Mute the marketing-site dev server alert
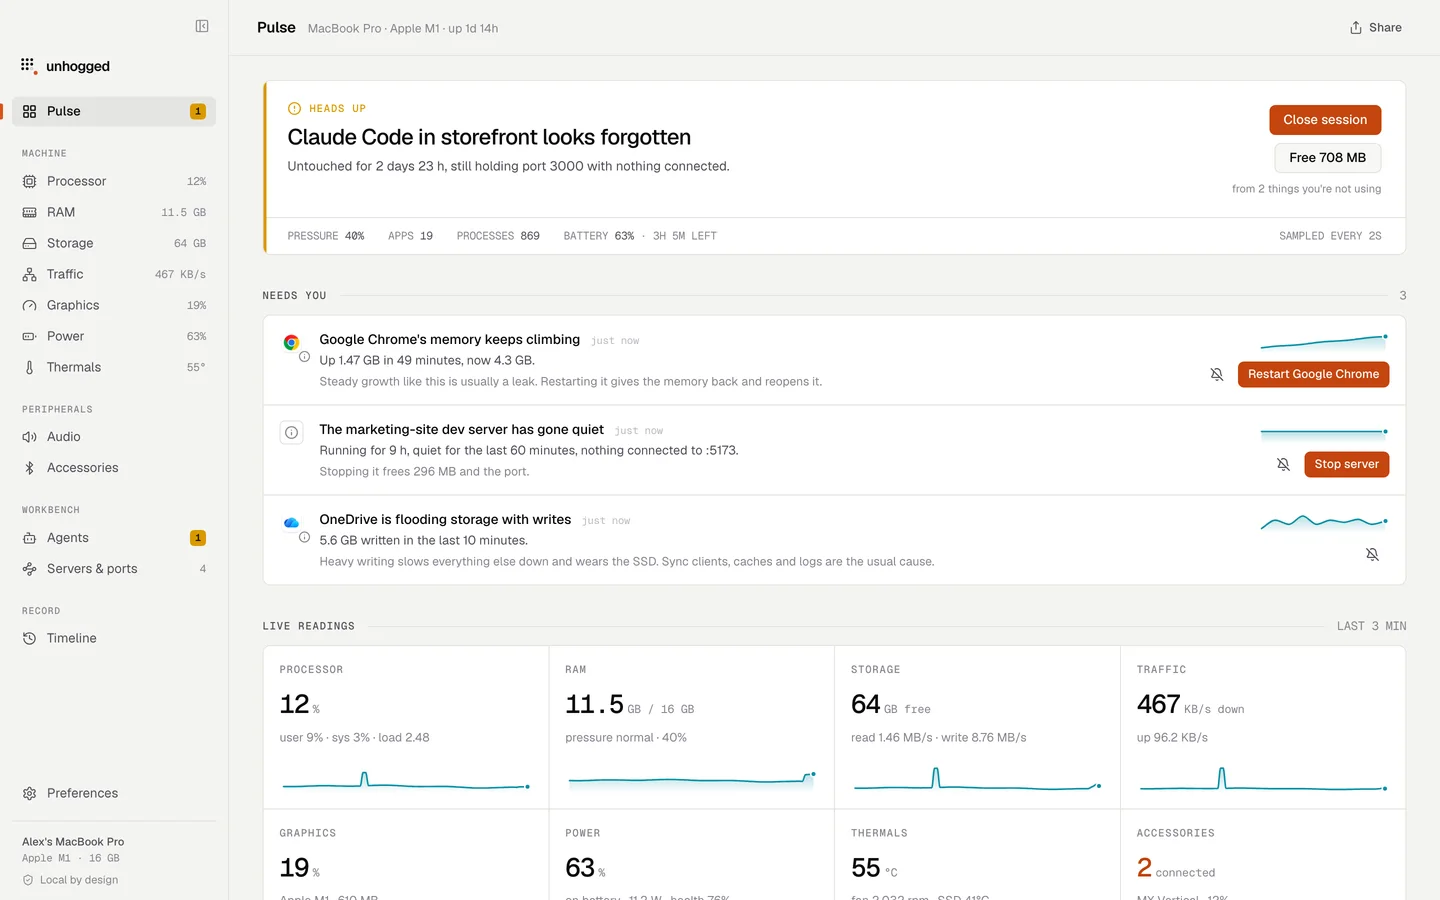The height and width of the screenshot is (900, 1440). (1284, 464)
